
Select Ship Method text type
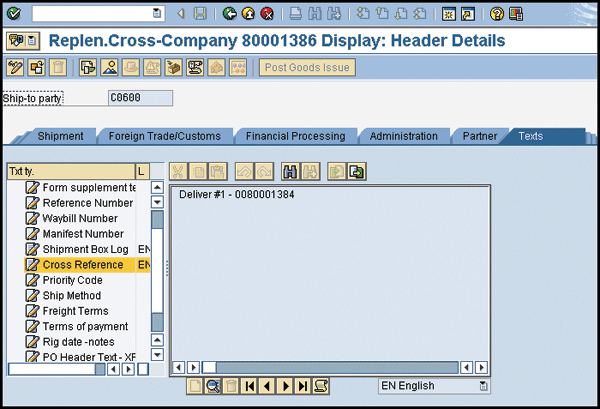click(72, 295)
